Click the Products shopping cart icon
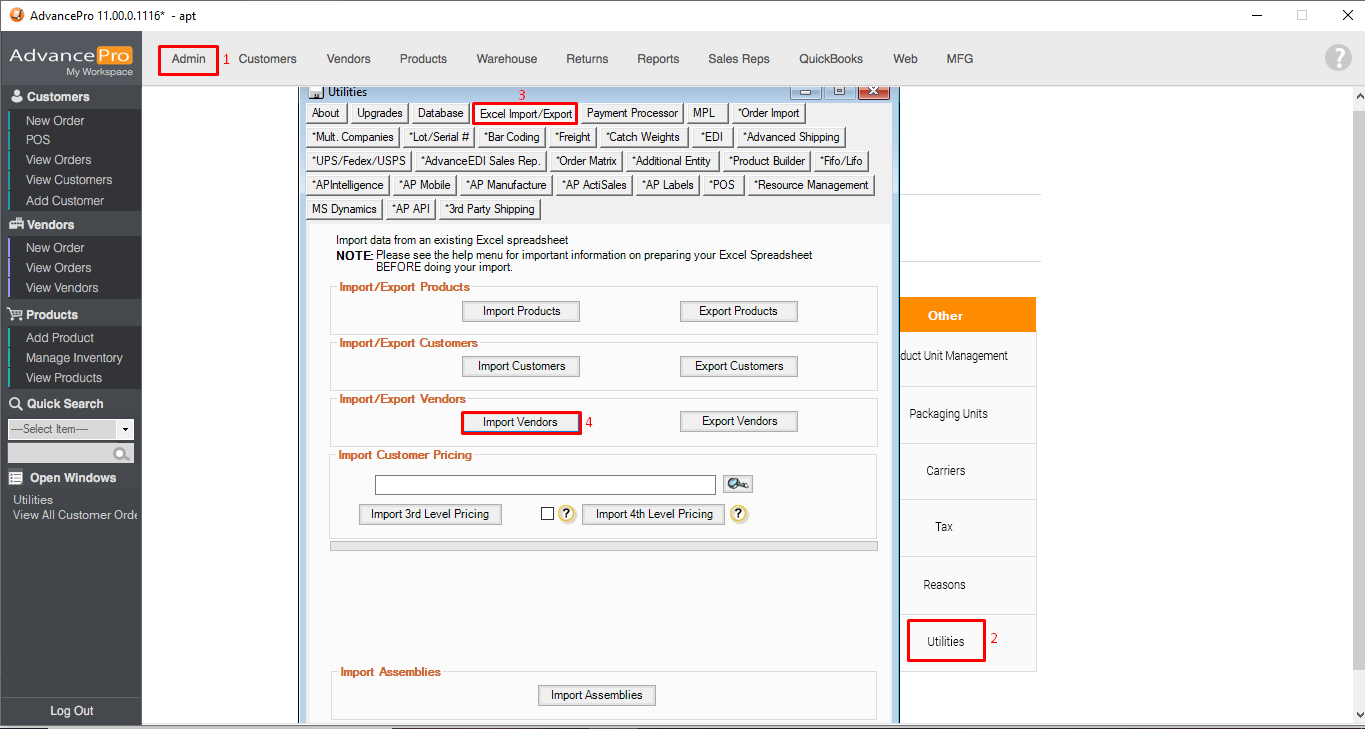1365x729 pixels. click(16, 315)
